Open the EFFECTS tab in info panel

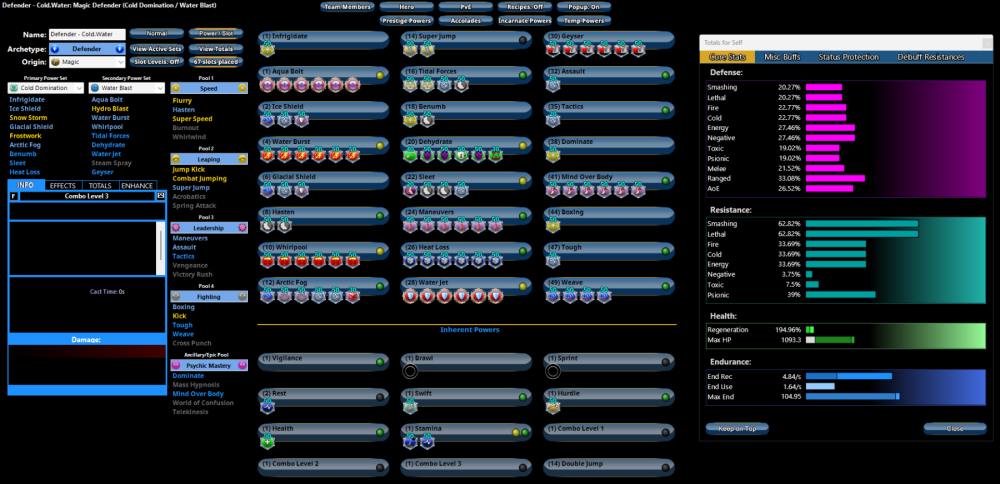pyautogui.click(x=62, y=185)
